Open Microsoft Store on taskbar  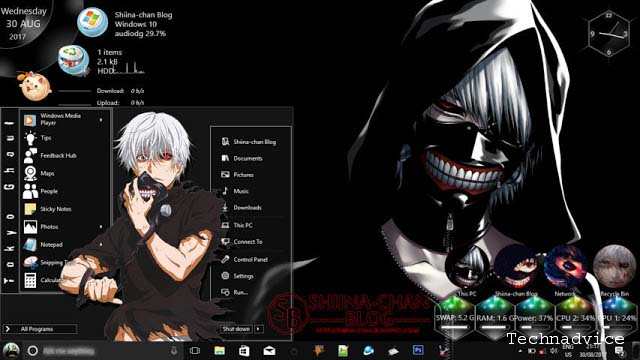click(x=244, y=351)
